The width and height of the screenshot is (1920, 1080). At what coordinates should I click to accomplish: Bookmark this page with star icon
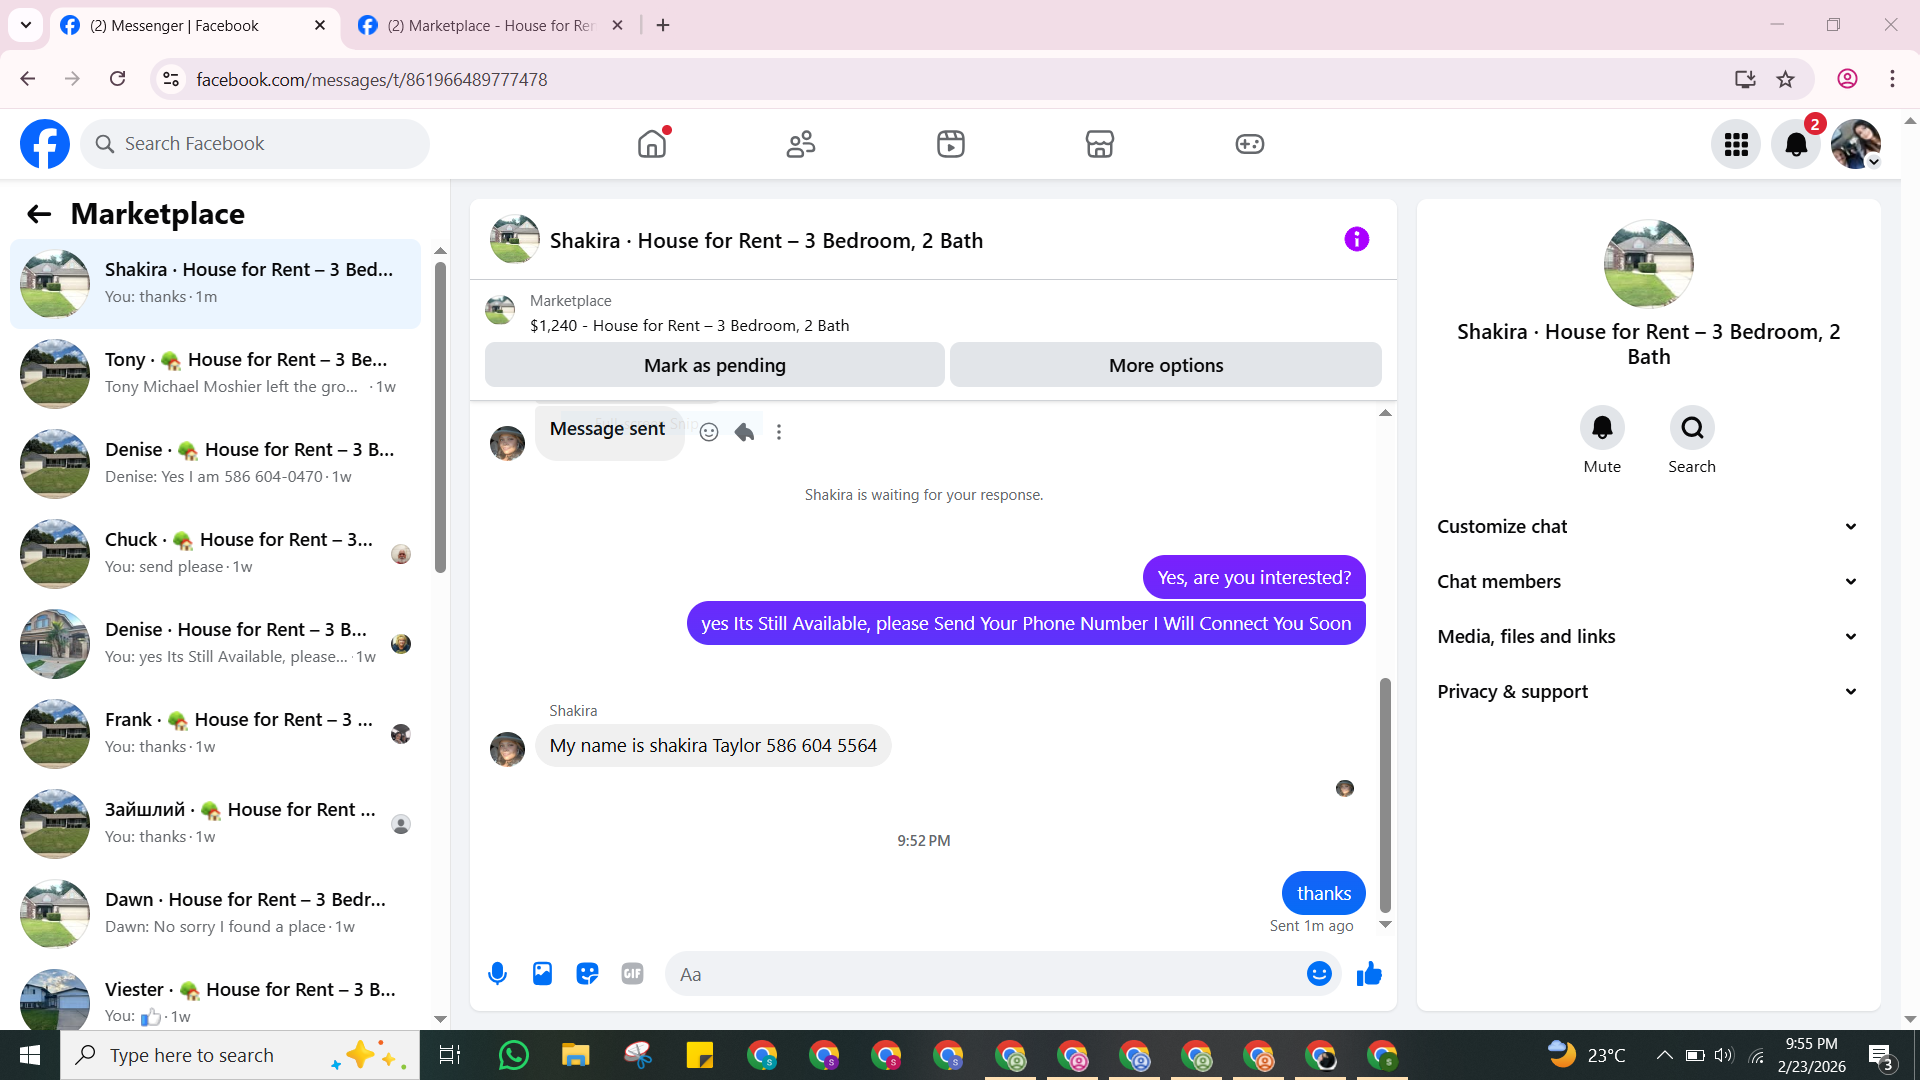point(1785,79)
